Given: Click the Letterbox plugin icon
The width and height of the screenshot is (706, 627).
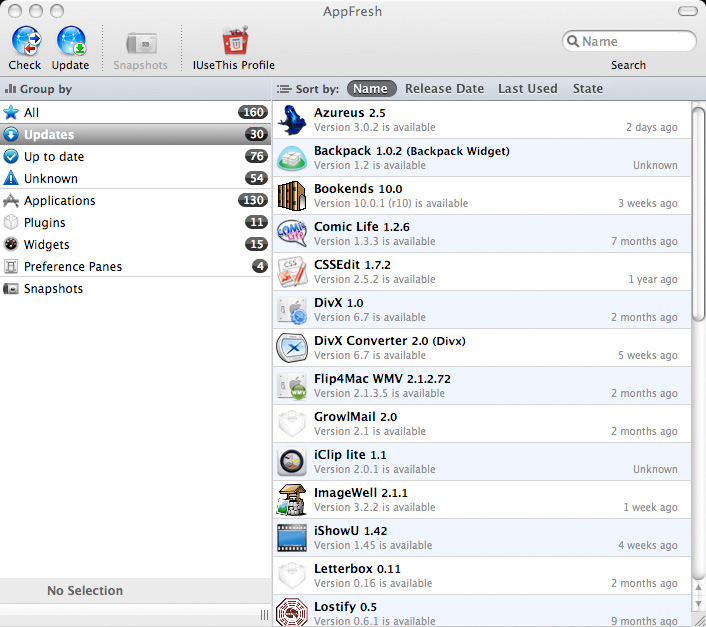Looking at the screenshot, I should coord(292,575).
